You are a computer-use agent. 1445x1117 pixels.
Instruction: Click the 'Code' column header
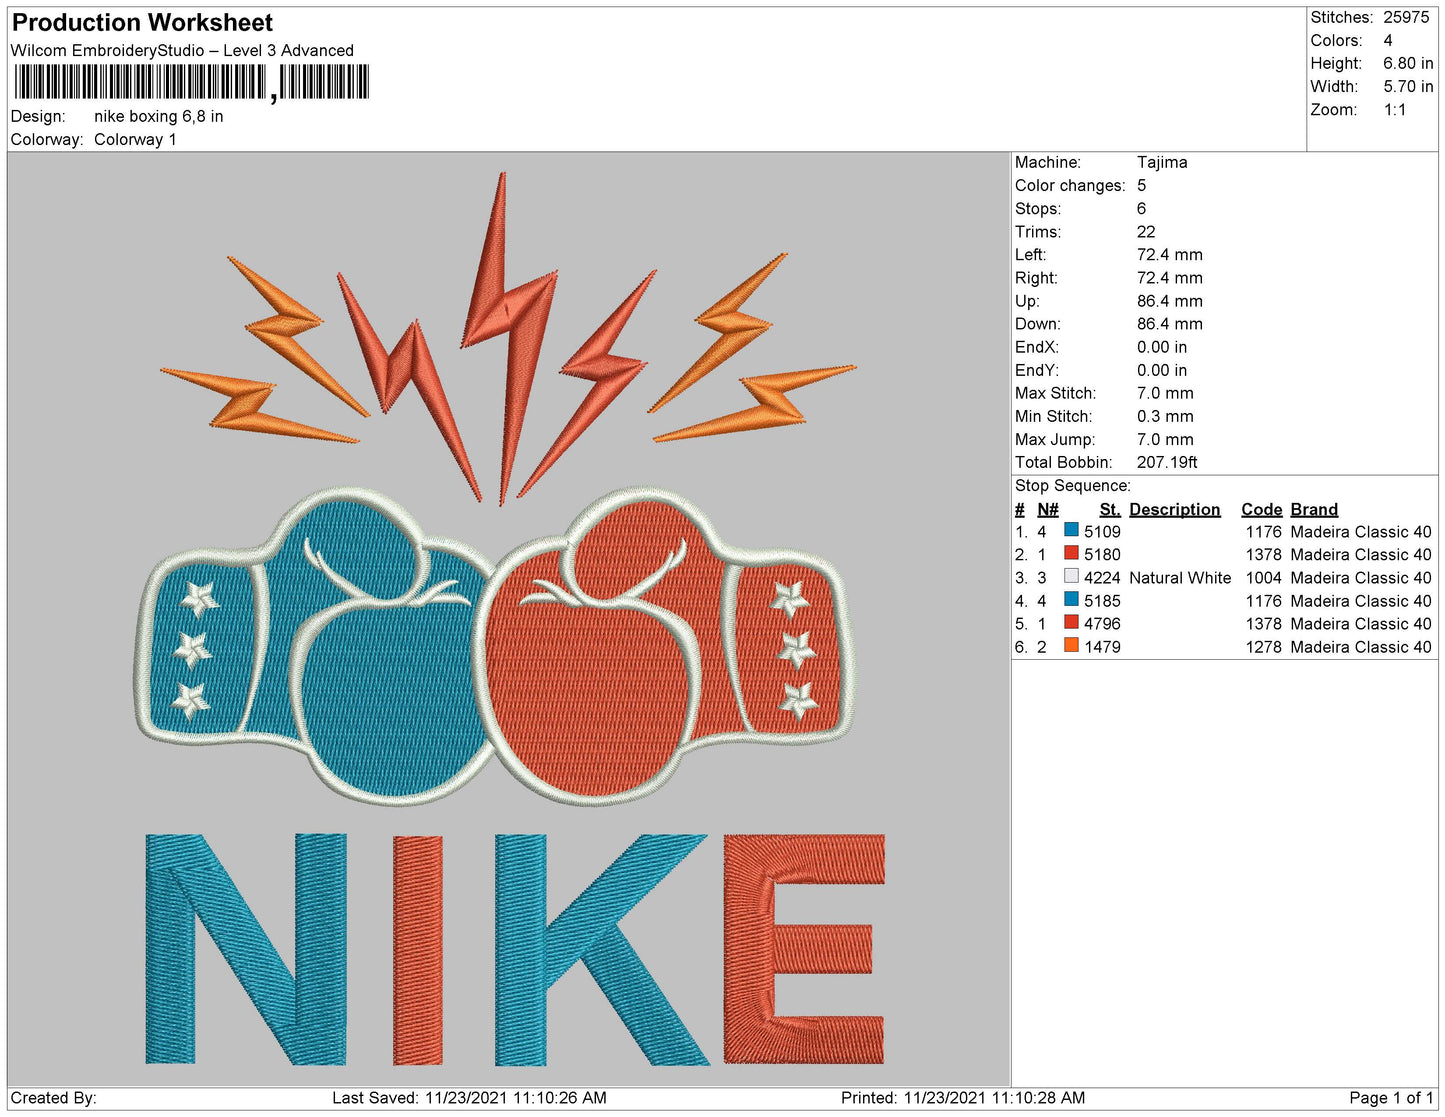1261,510
